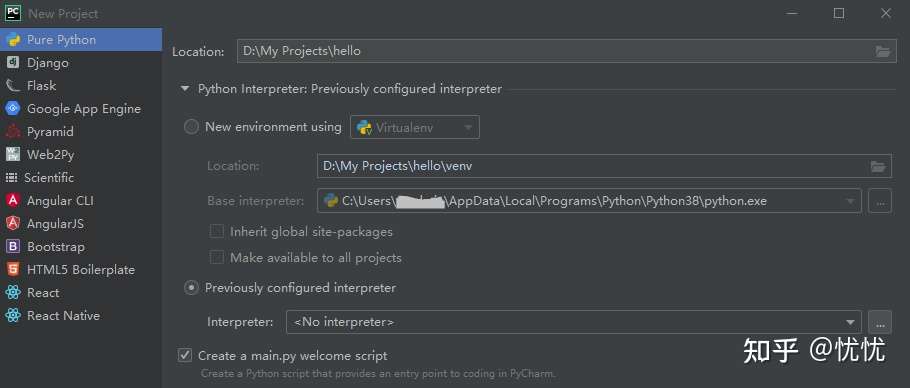Select the Angular CLI icon
Image resolution: width=910 pixels, height=388 pixels.
click(13, 201)
